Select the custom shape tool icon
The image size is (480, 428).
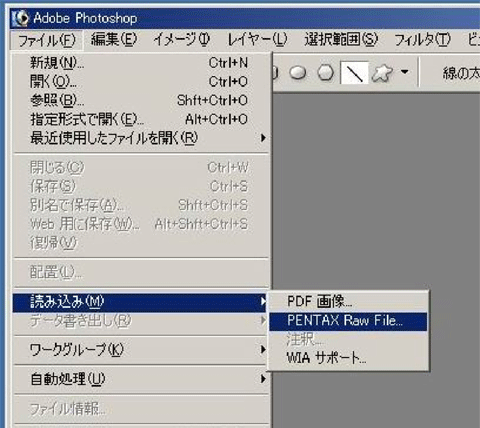click(x=382, y=72)
